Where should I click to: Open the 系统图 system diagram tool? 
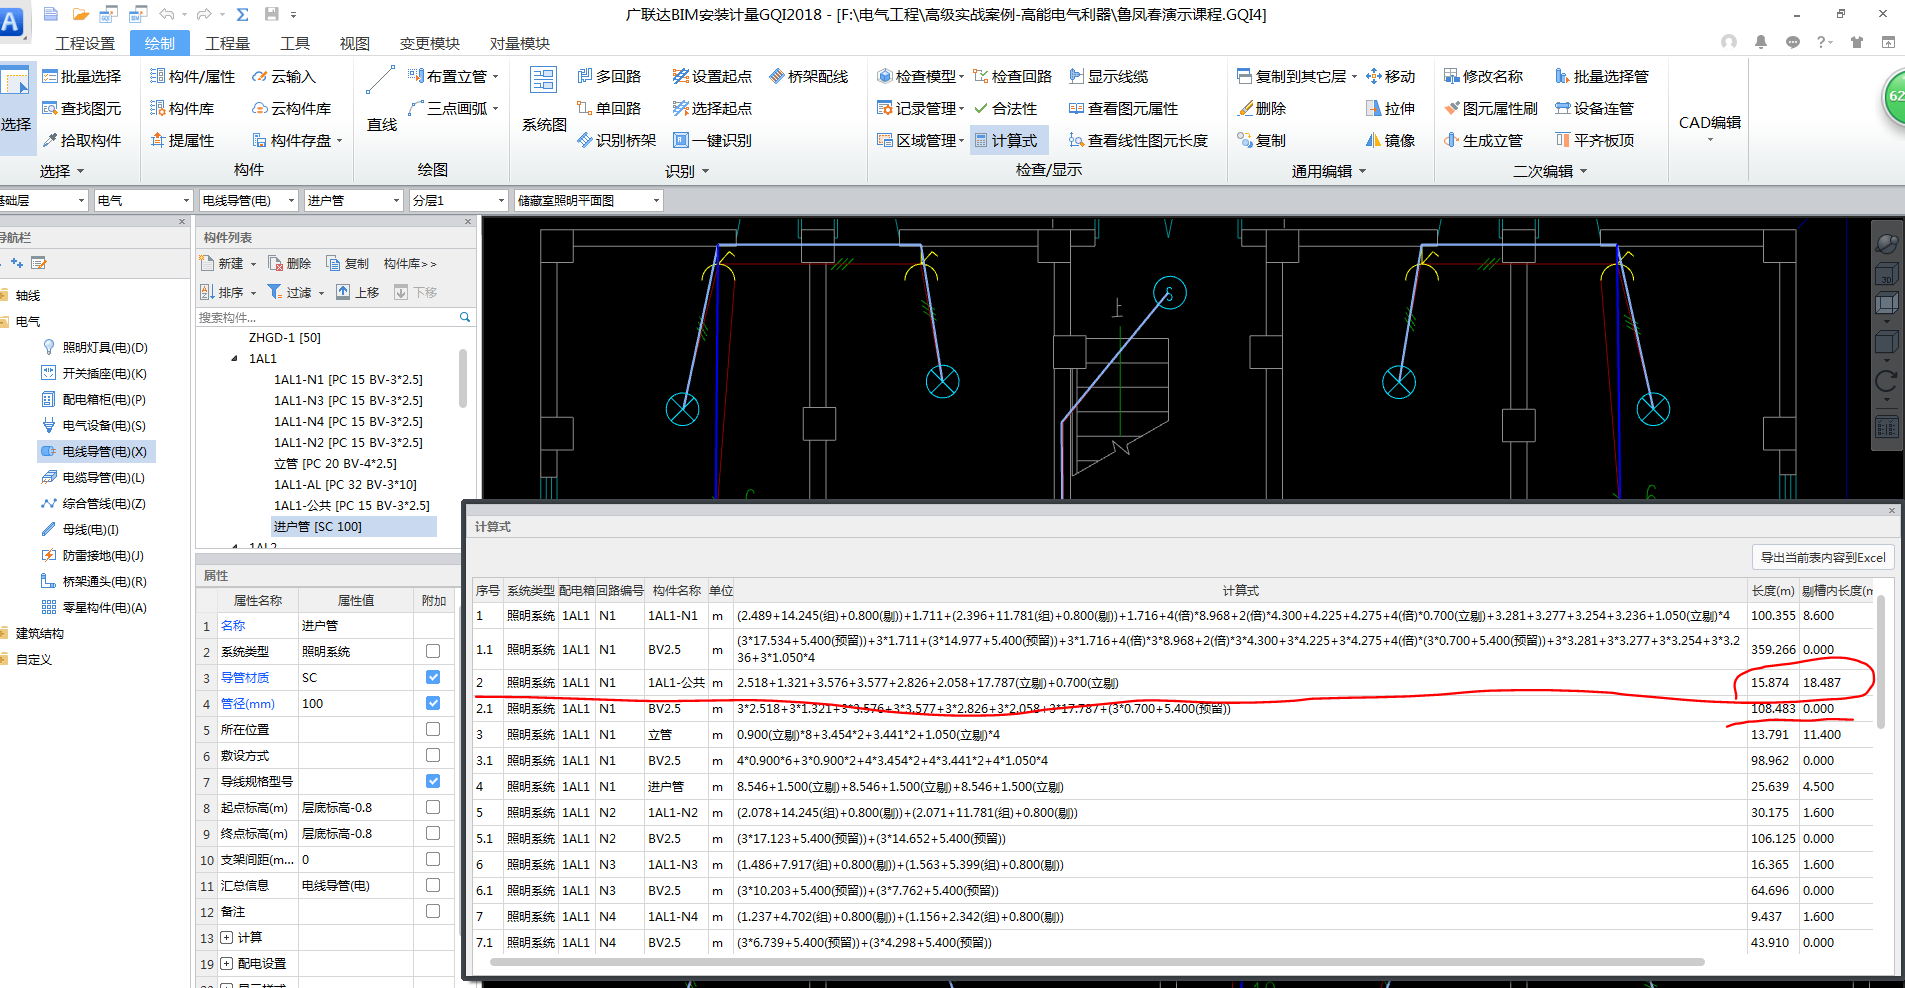(x=544, y=98)
